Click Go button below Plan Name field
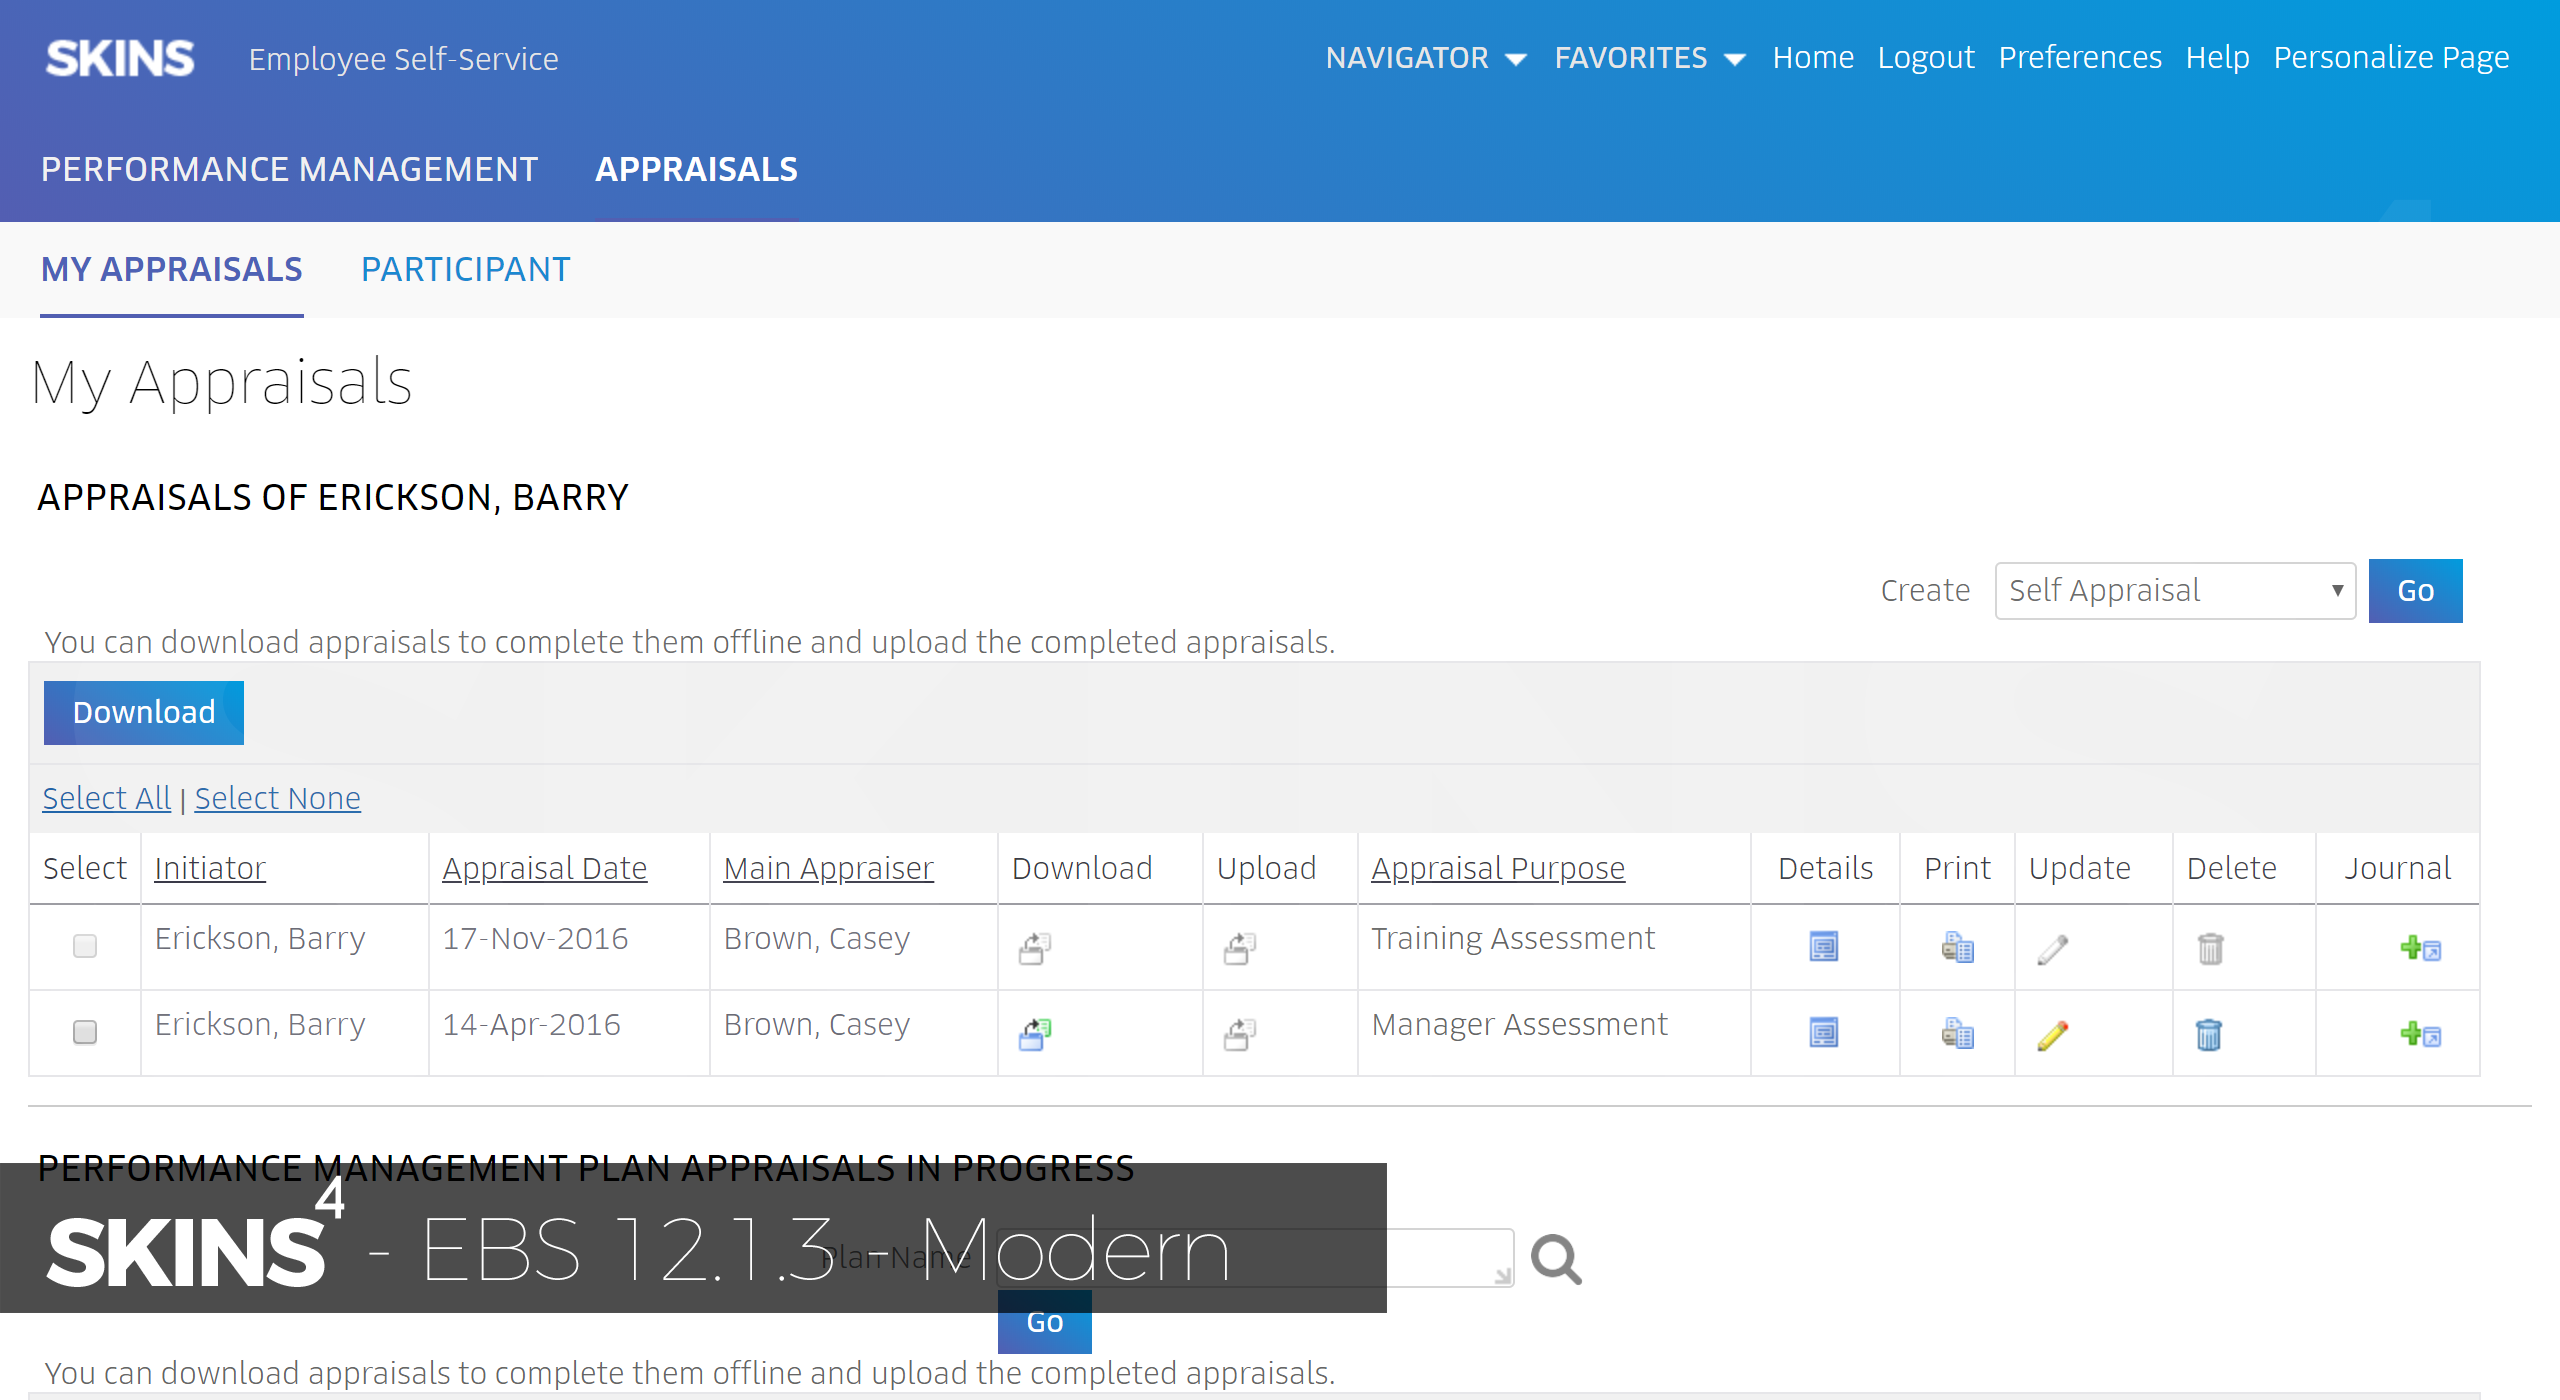Image resolution: width=2560 pixels, height=1400 pixels. tap(1045, 1322)
